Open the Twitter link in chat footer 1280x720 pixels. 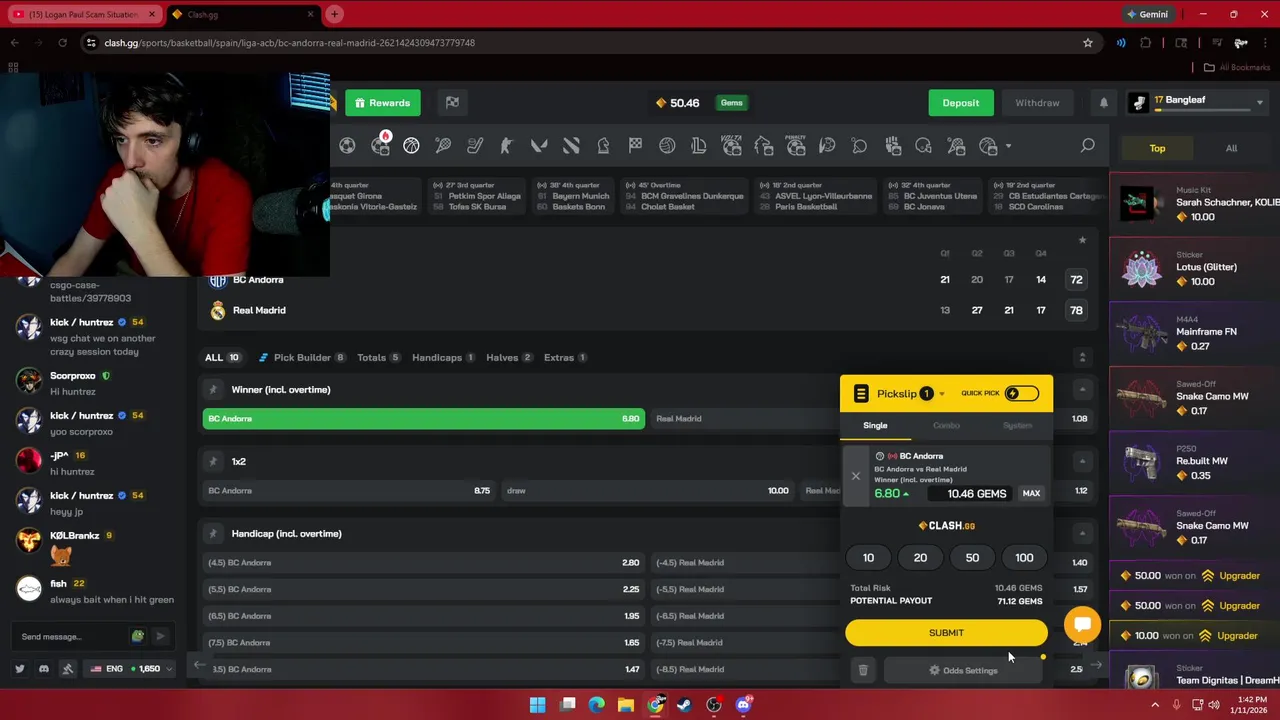coord(19,668)
